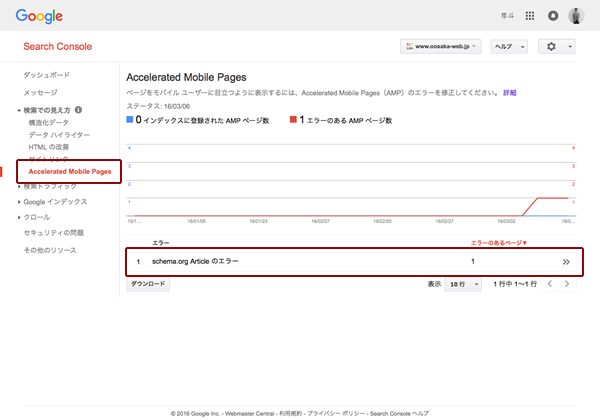This screenshot has height=420, width=600.
Task: Open schema.org error details double-arrow
Action: [566, 262]
